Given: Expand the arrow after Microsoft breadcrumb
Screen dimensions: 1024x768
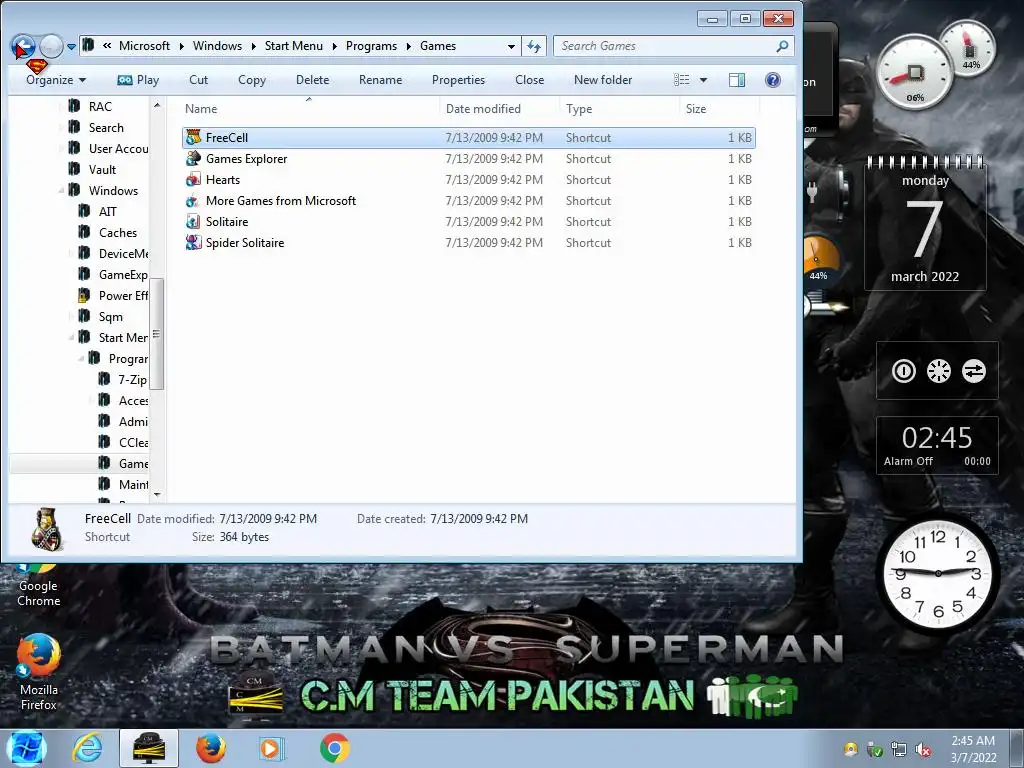Looking at the screenshot, I should tap(181, 46).
